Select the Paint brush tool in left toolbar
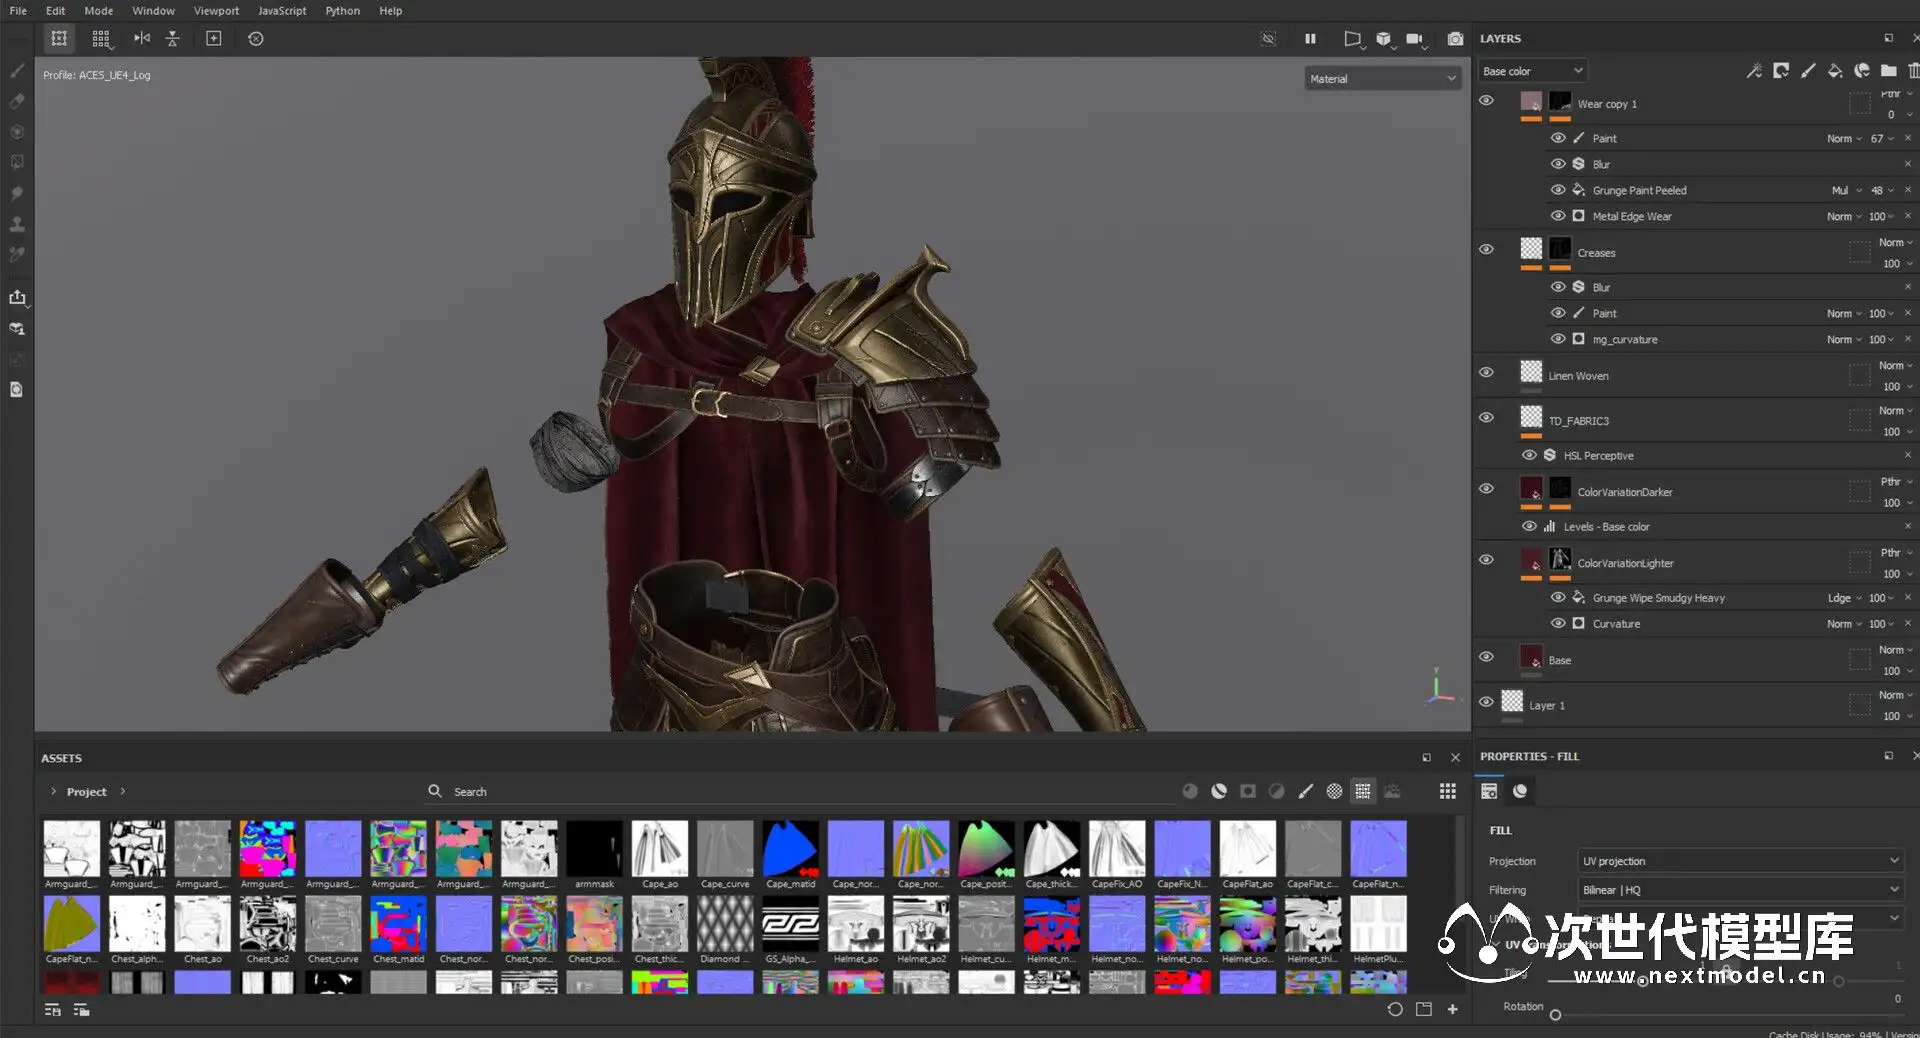 click(17, 71)
